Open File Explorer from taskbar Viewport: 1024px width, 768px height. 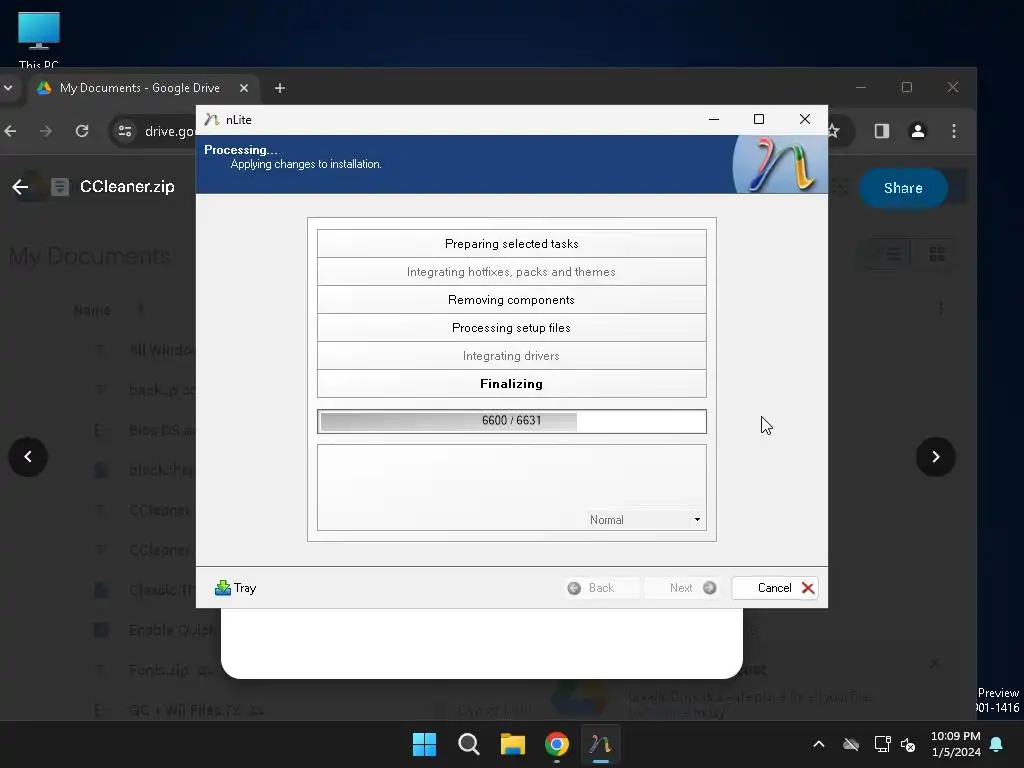point(513,744)
